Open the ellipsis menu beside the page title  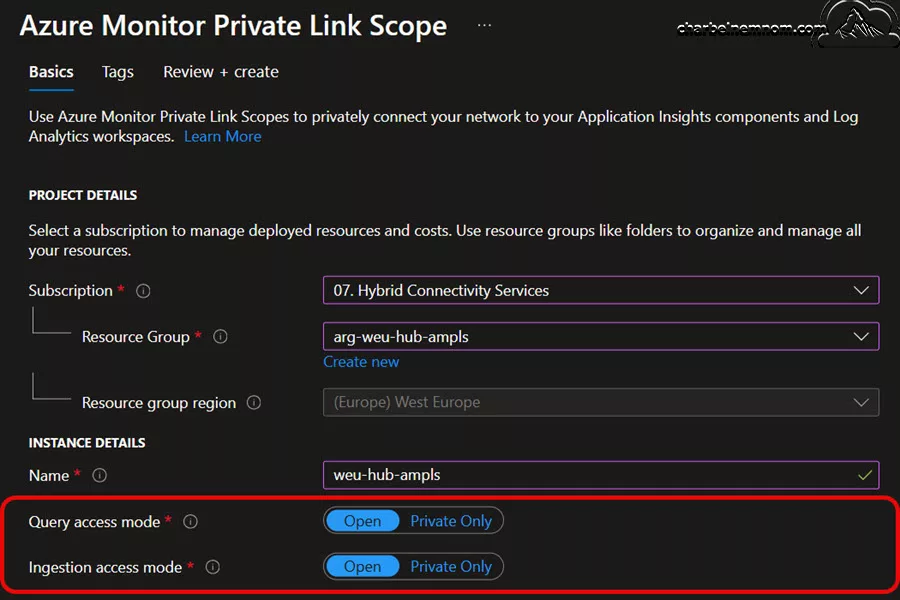click(484, 26)
